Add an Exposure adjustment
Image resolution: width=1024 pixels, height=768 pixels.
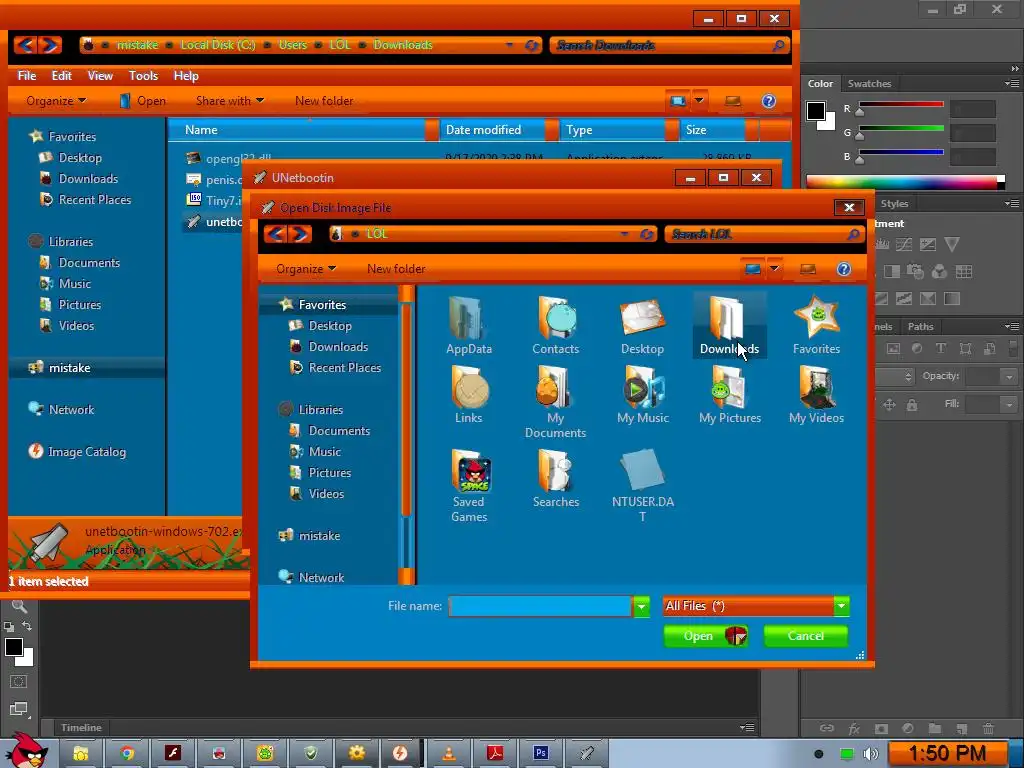pos(927,244)
